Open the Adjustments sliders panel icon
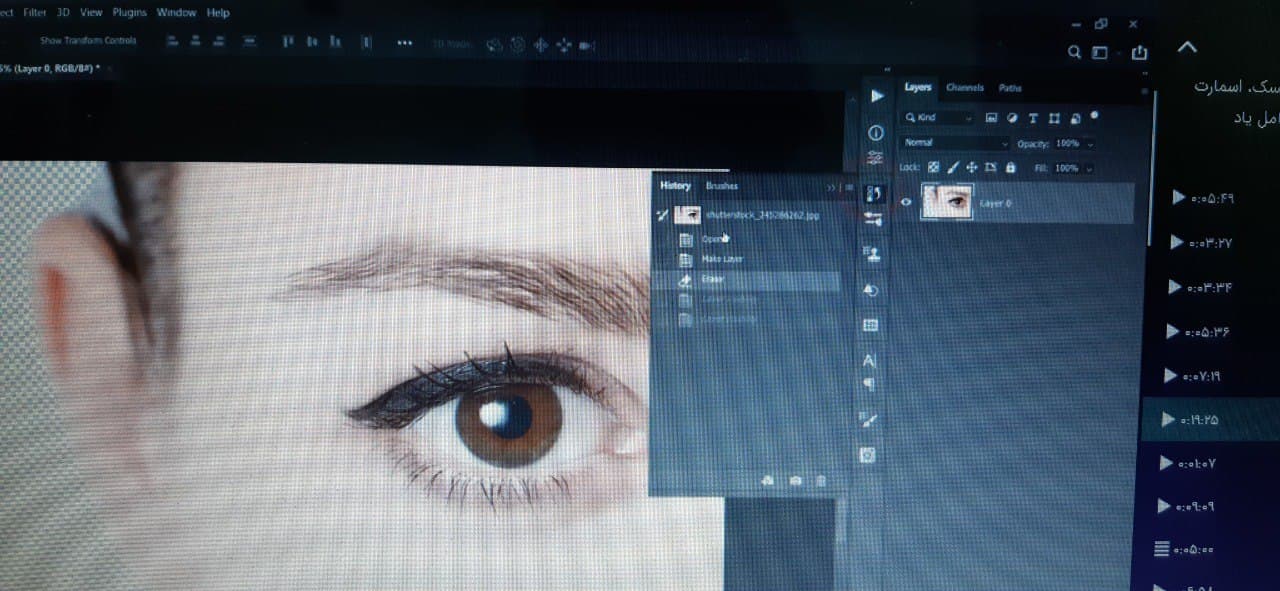 click(876, 158)
